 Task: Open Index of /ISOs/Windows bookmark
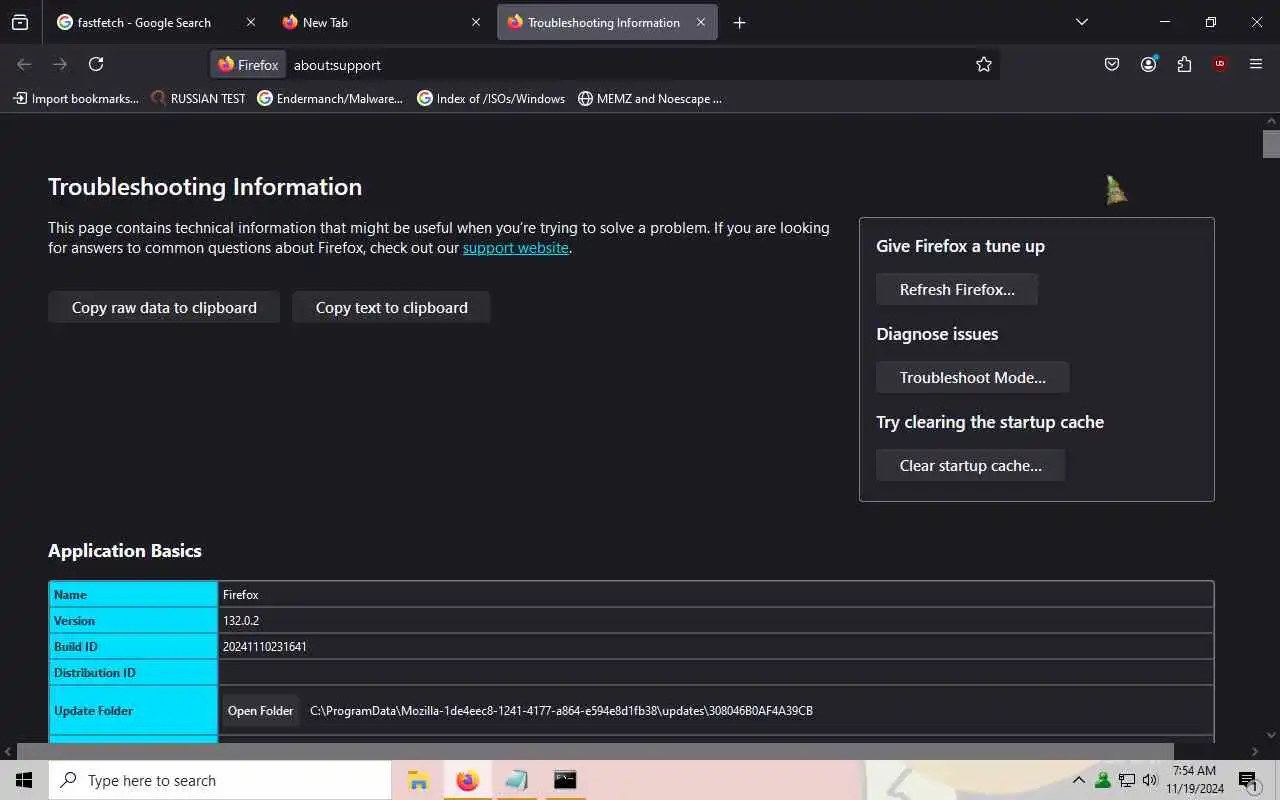pos(491,99)
